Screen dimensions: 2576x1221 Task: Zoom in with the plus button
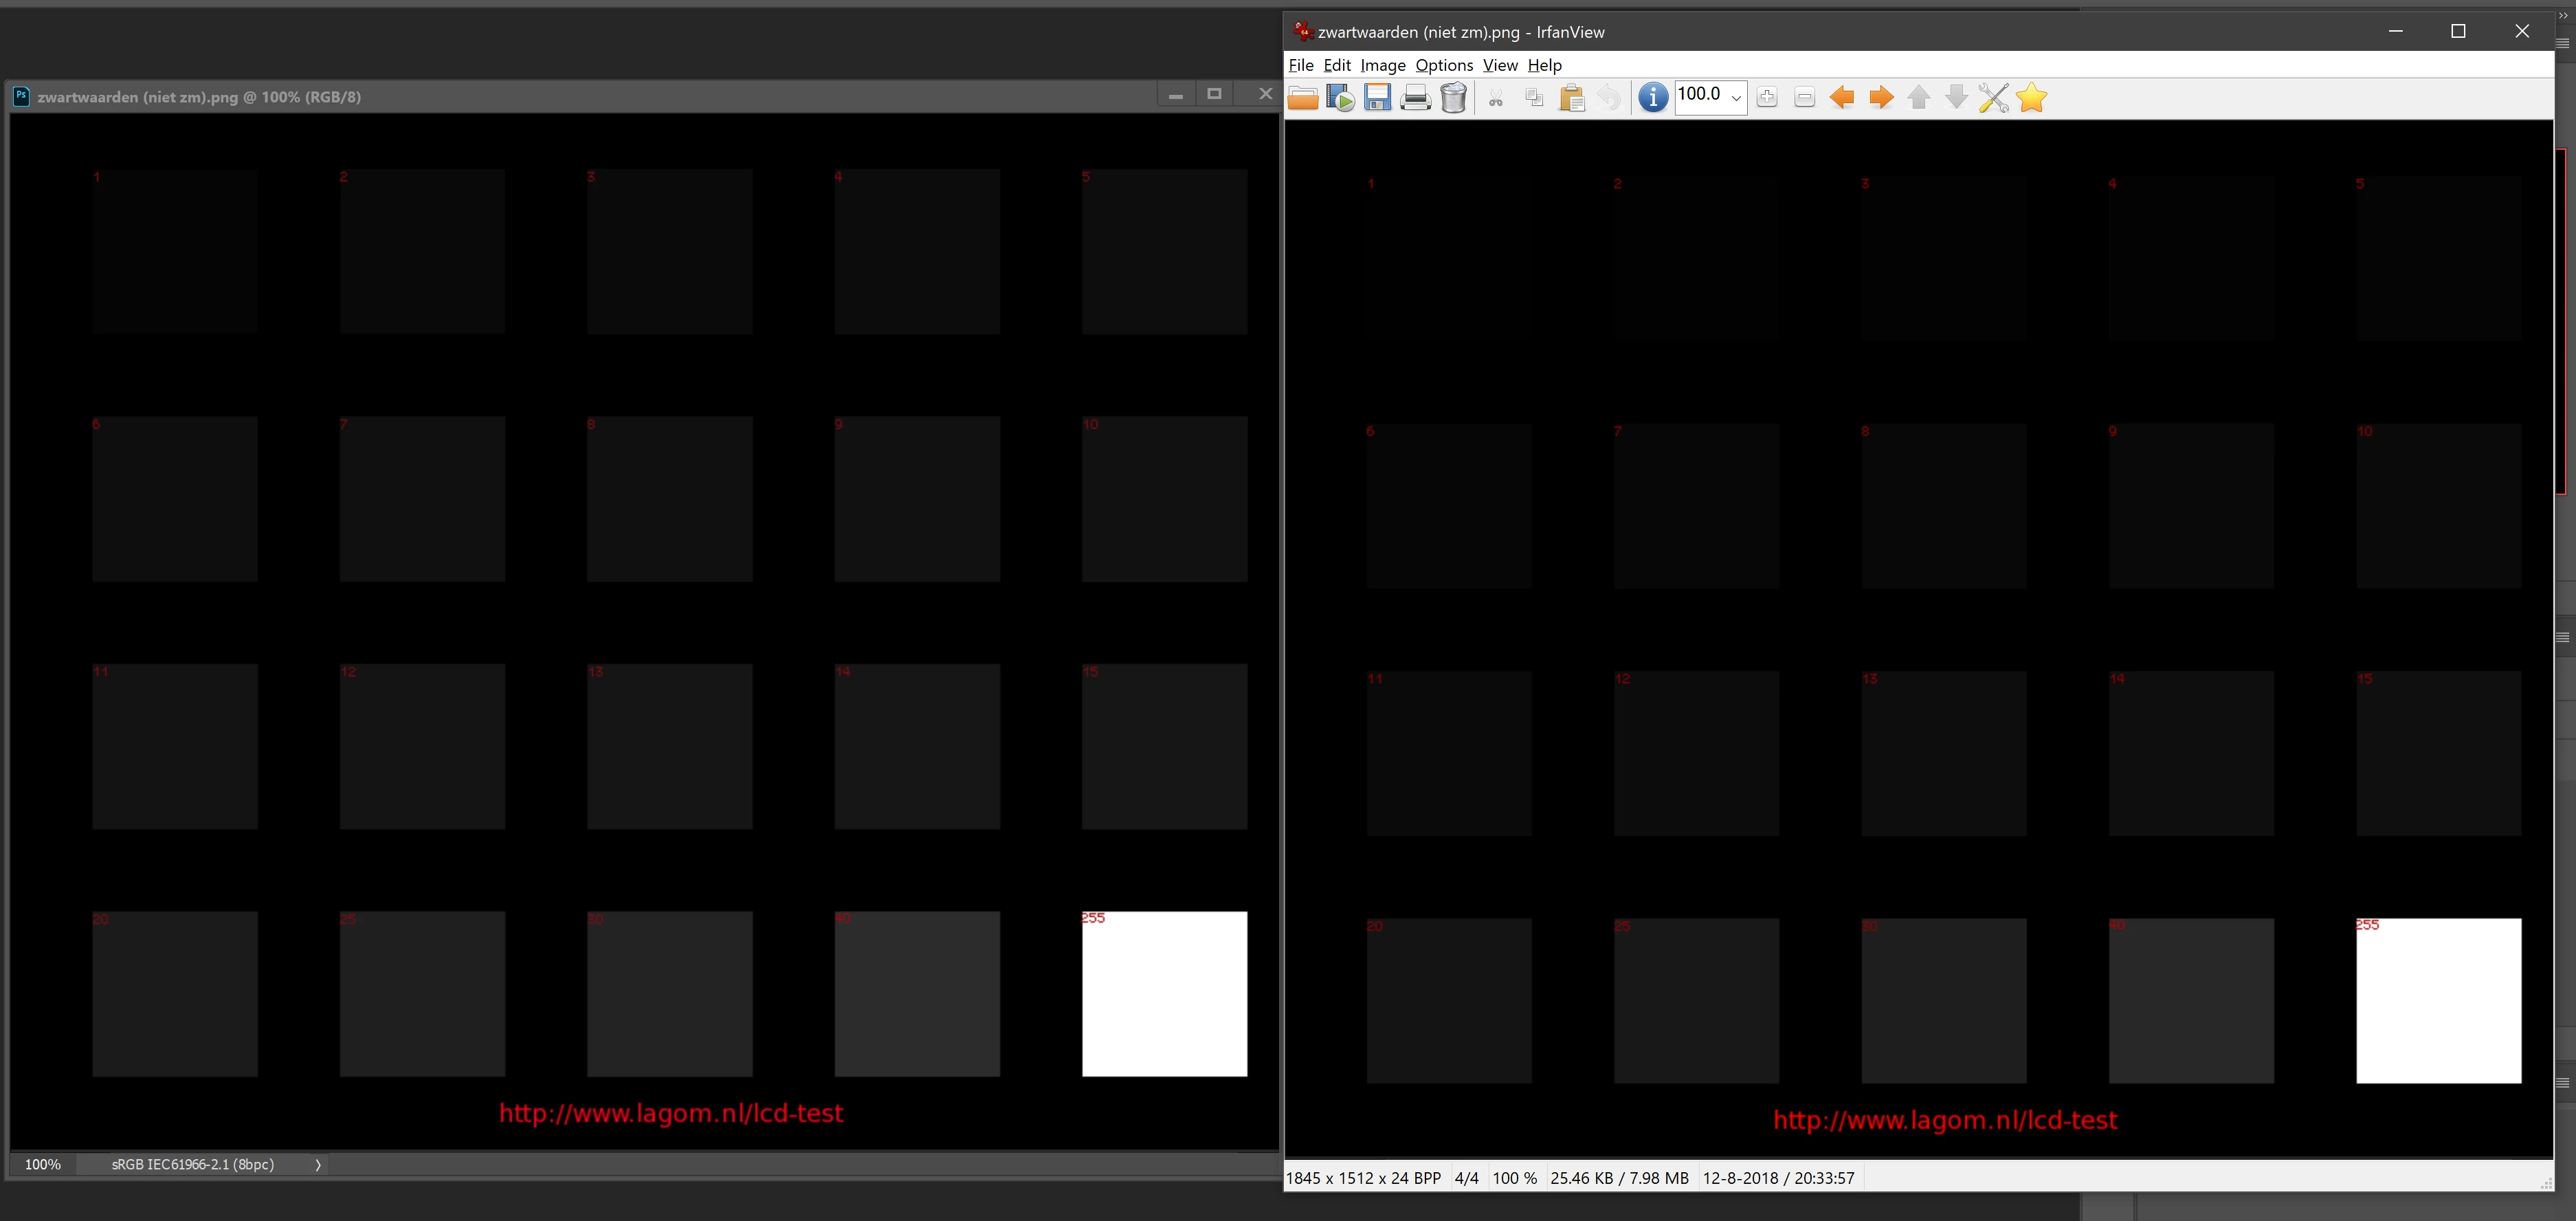[x=1767, y=98]
